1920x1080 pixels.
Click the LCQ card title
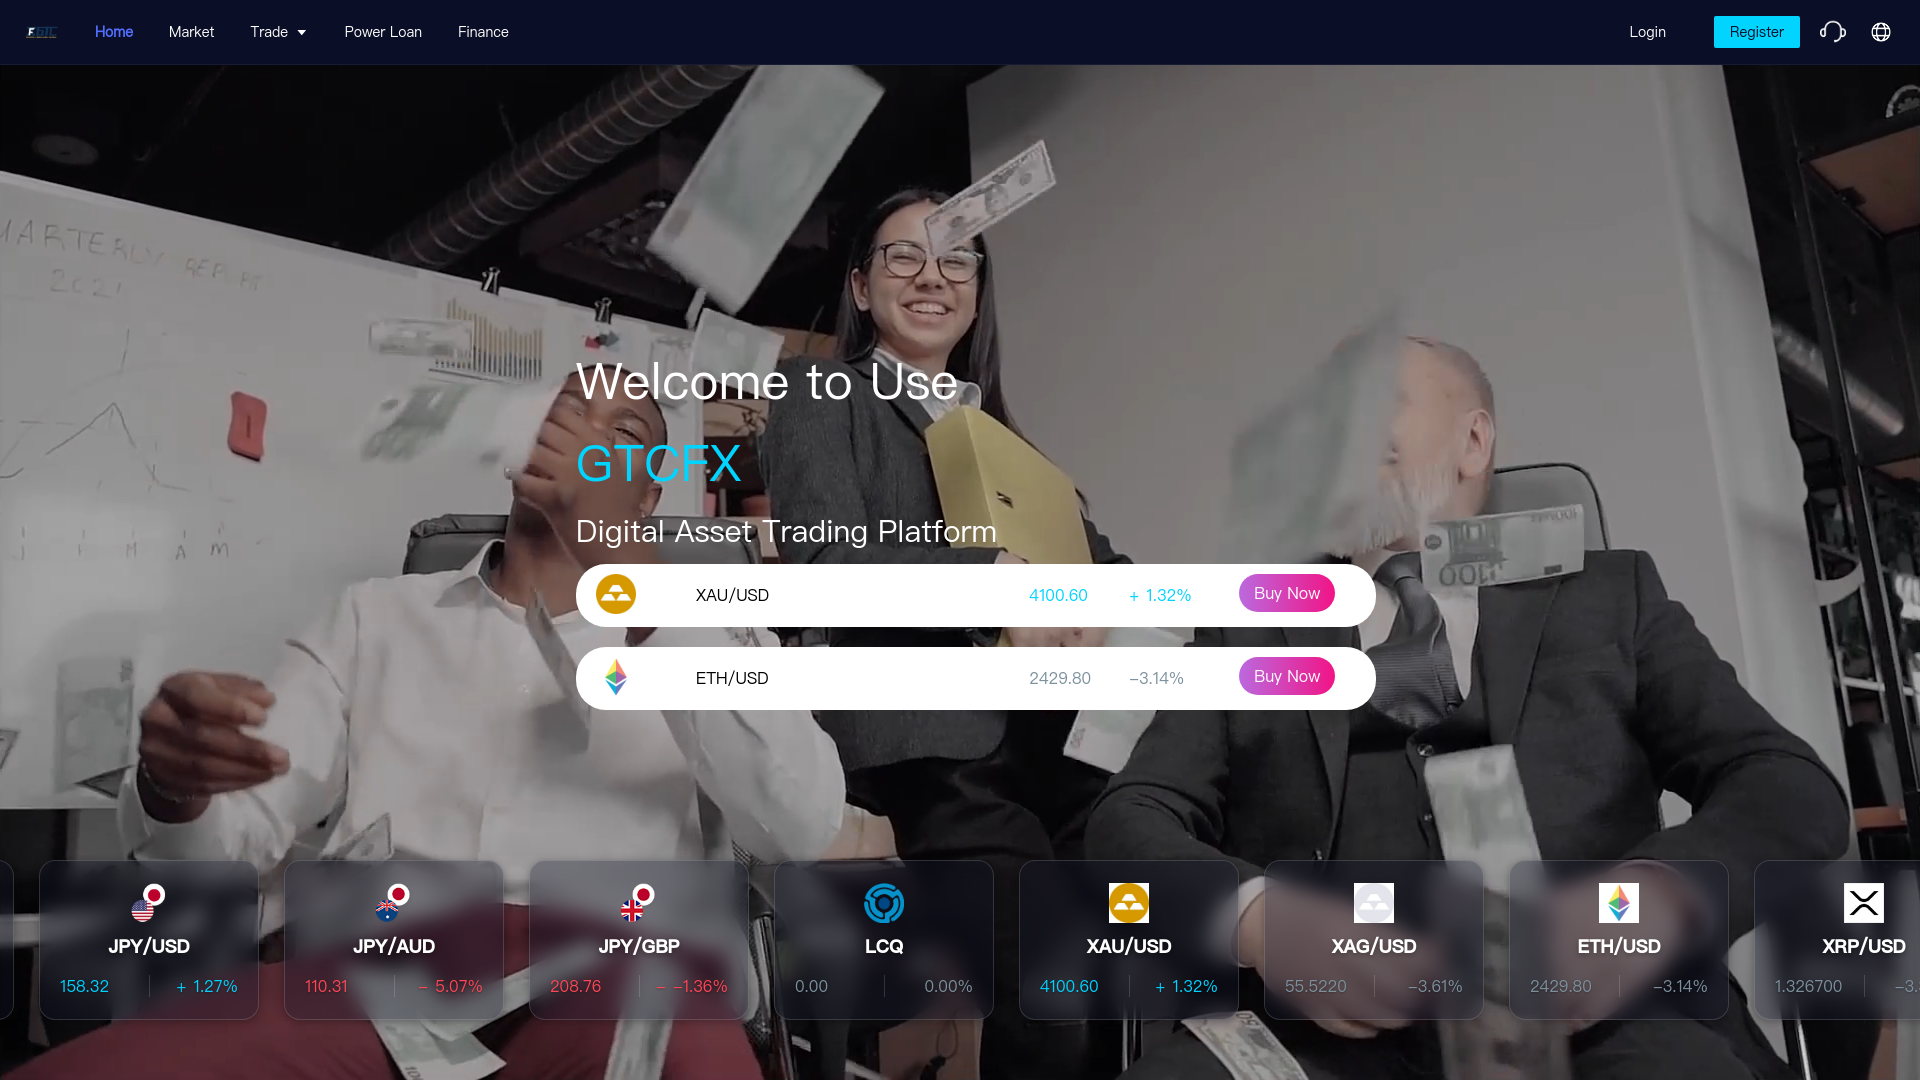click(x=884, y=946)
